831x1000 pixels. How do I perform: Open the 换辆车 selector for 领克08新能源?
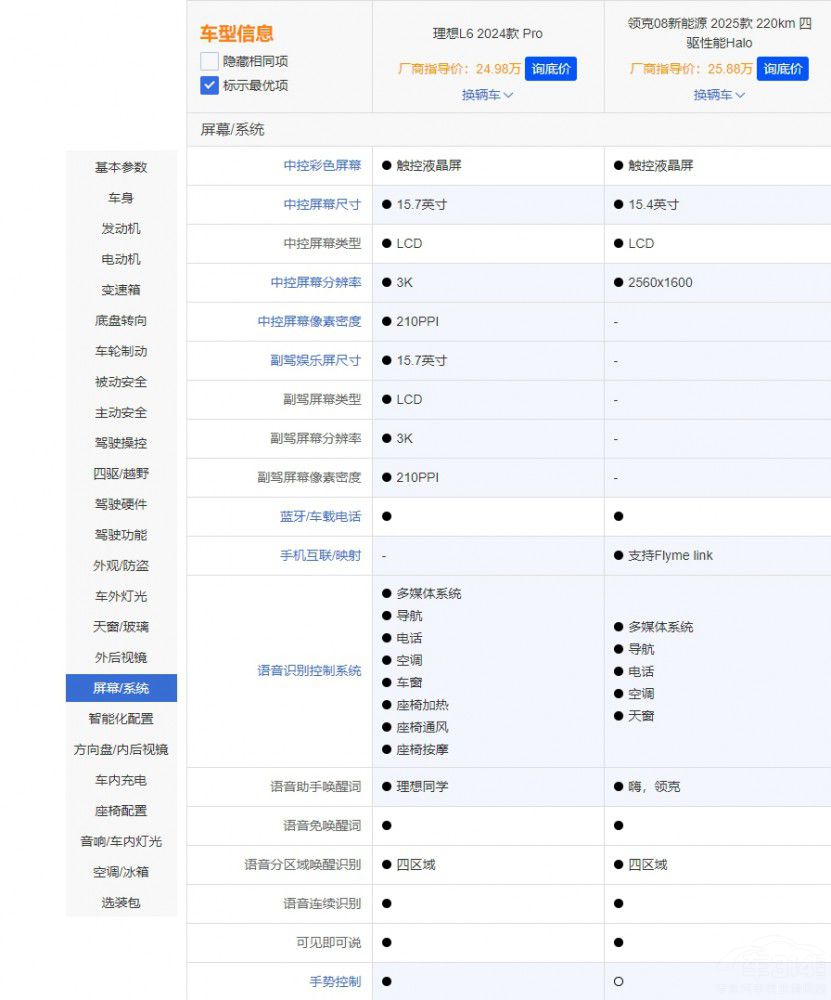coord(716,95)
